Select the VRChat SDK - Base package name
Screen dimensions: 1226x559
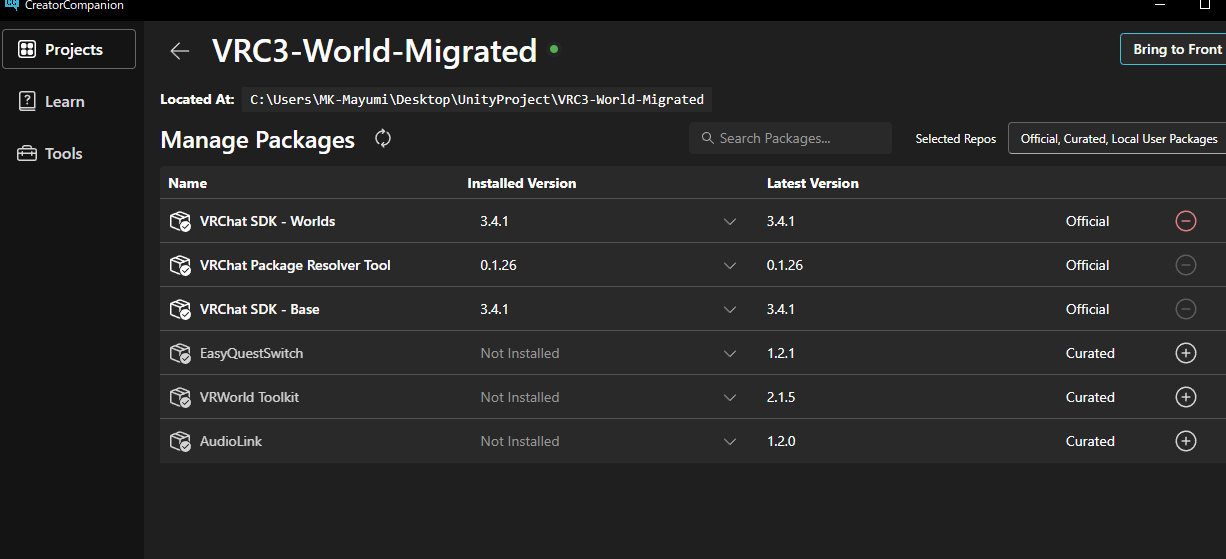click(x=260, y=309)
